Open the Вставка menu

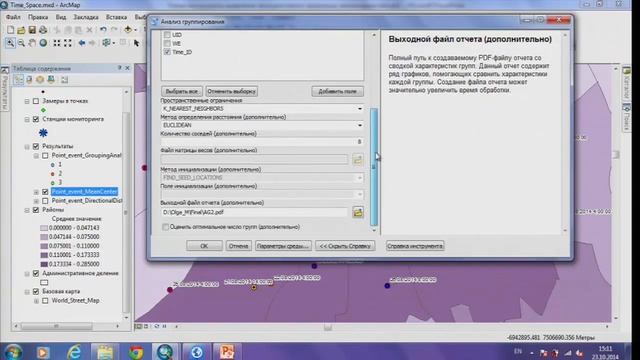[x=116, y=17]
